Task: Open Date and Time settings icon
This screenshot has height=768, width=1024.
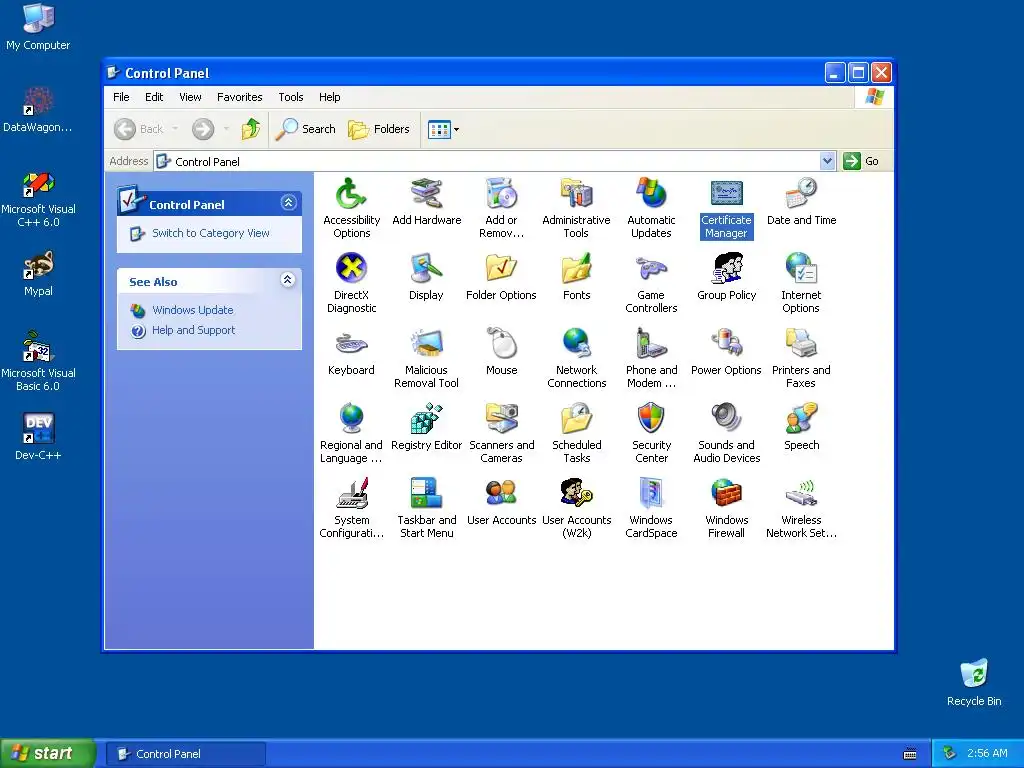Action: point(801,202)
